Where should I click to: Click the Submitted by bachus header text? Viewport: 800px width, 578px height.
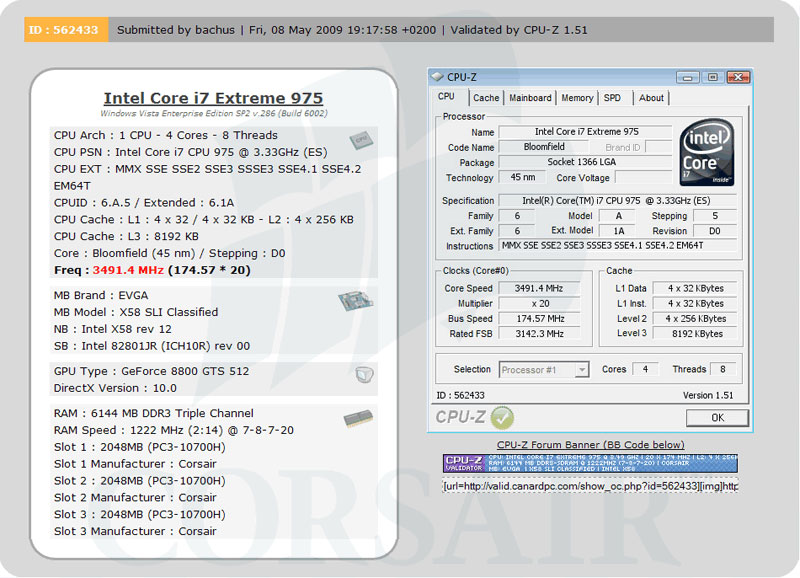(x=176, y=30)
